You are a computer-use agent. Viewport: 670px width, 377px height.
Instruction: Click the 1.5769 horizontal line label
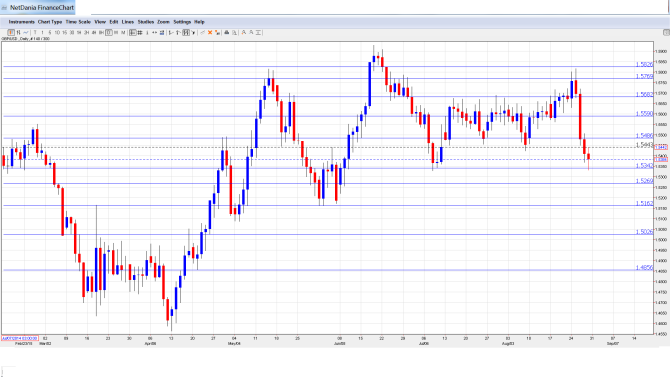pos(644,77)
